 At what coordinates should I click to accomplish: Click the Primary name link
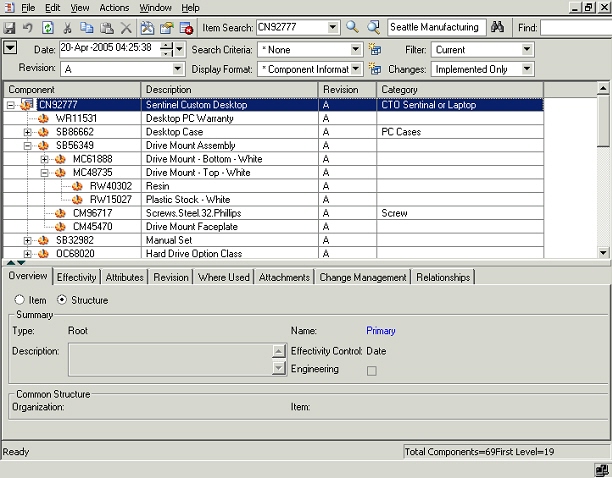381,331
